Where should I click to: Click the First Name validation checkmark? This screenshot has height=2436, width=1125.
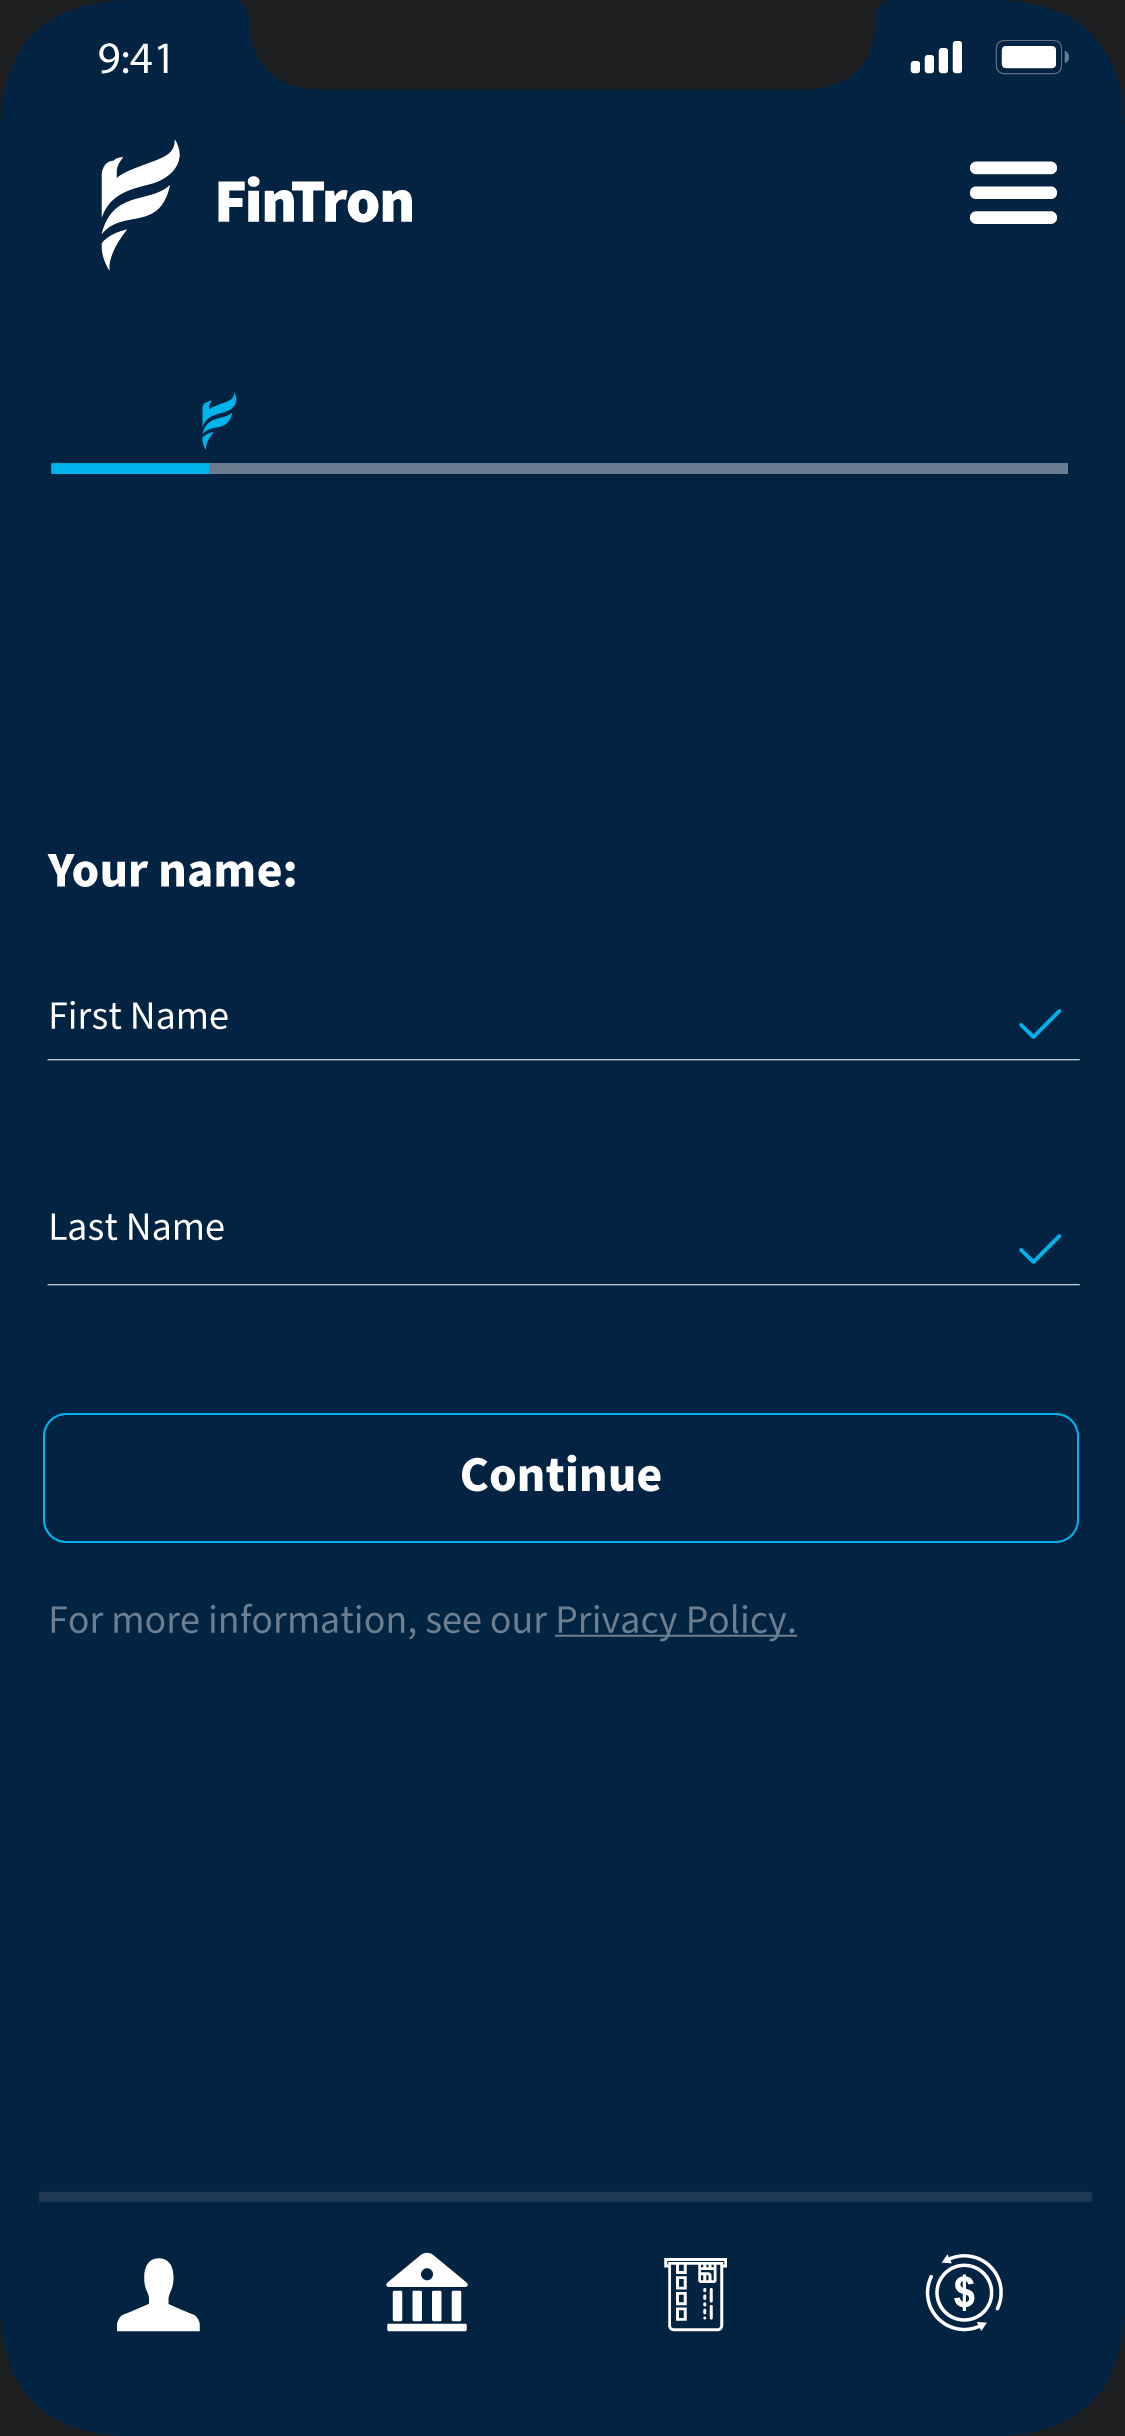click(x=1039, y=1024)
